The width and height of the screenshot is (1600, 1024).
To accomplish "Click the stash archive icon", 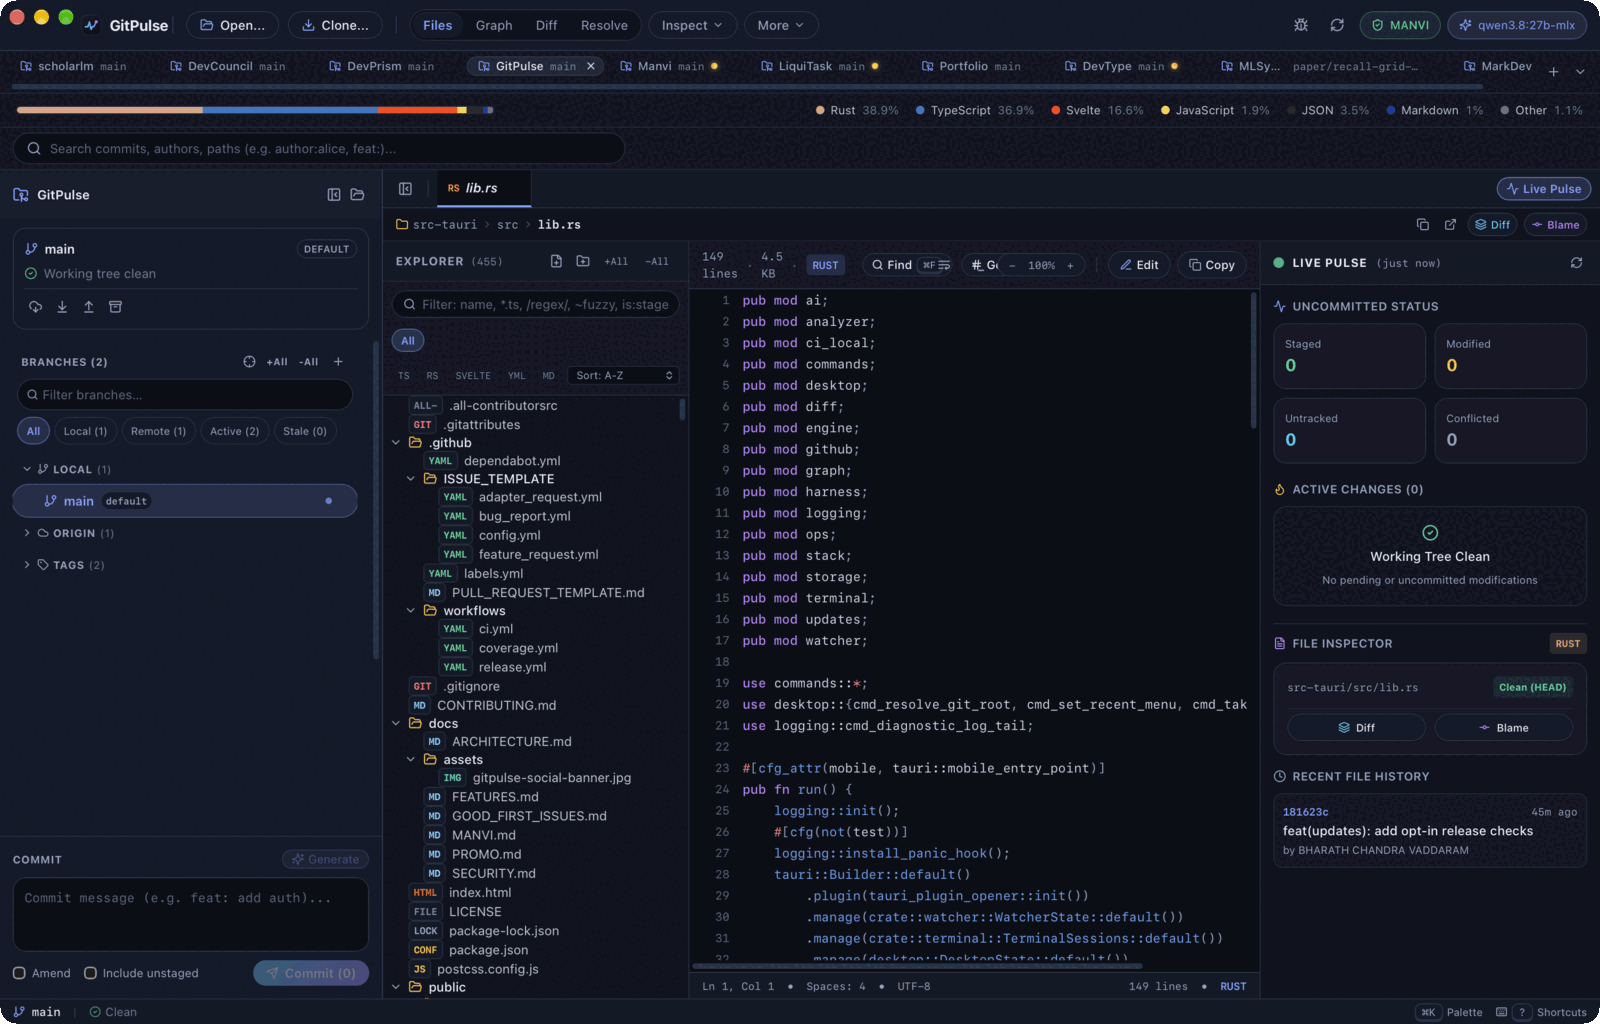I will pyautogui.click(x=115, y=307).
